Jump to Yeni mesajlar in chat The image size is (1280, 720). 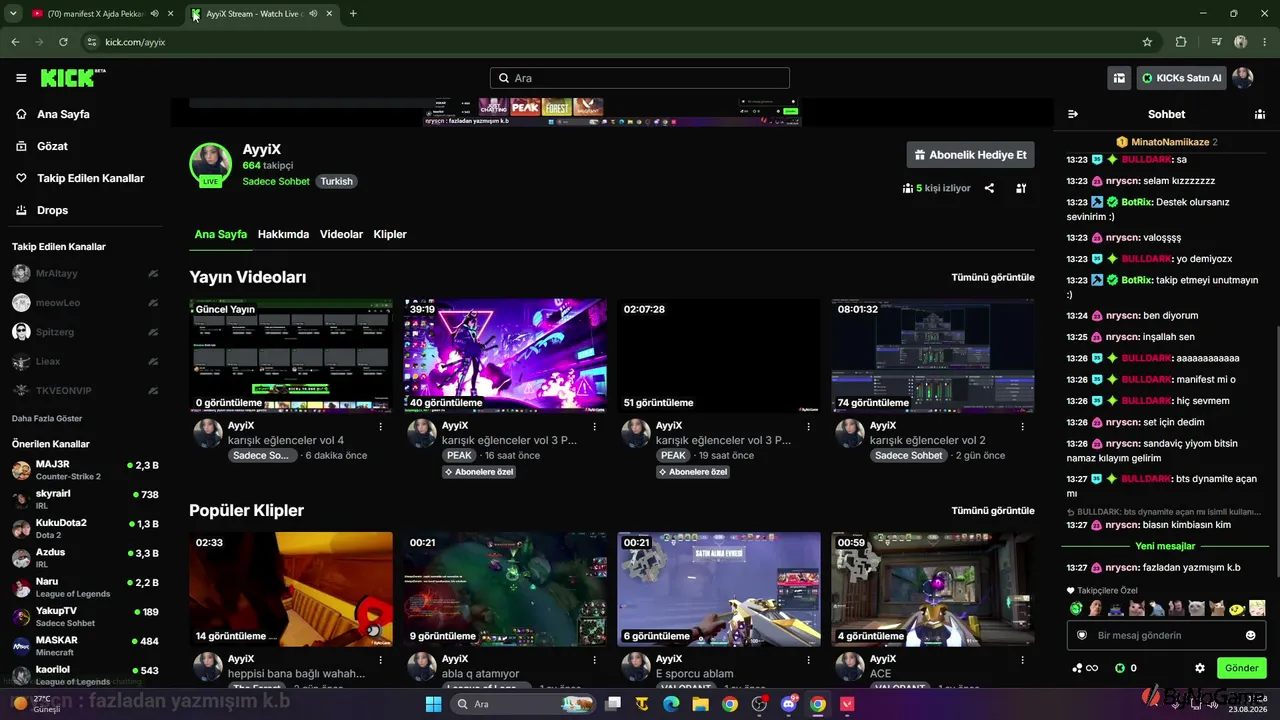pyautogui.click(x=1166, y=546)
